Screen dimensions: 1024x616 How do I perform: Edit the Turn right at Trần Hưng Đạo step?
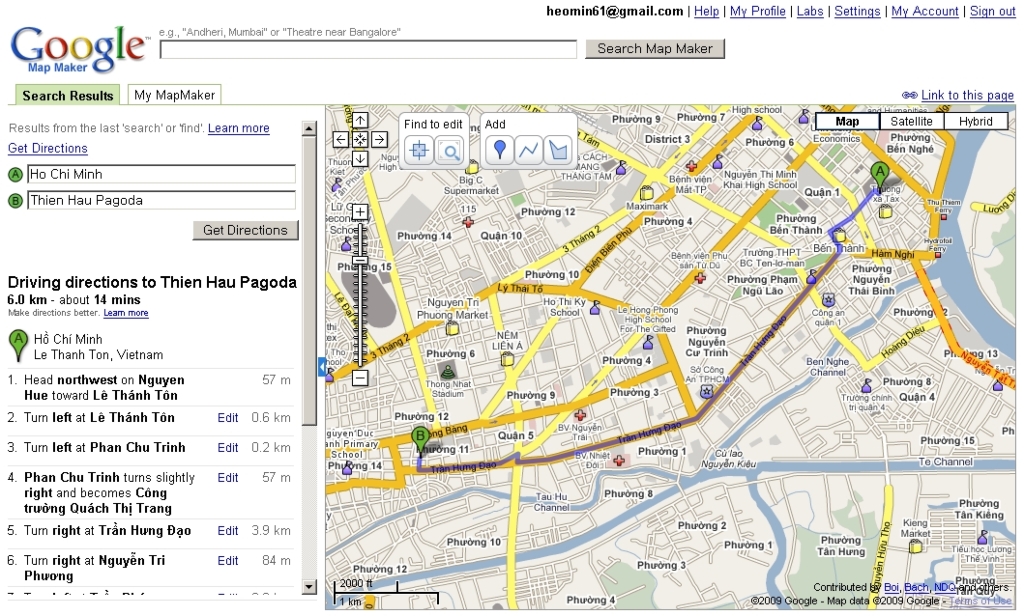(227, 530)
